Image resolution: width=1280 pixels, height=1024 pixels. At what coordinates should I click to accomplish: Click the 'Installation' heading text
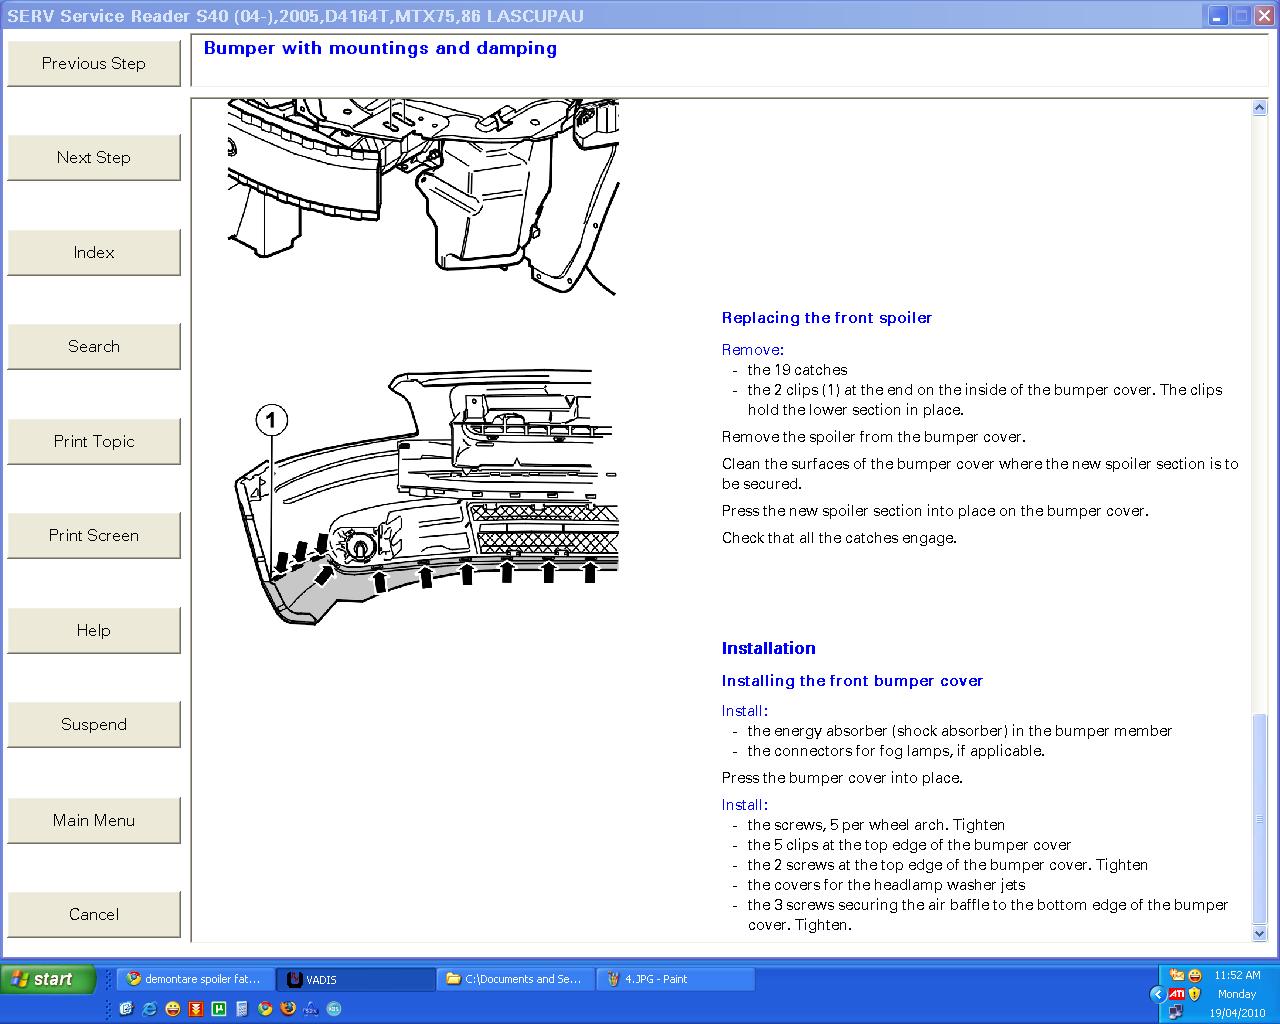768,648
